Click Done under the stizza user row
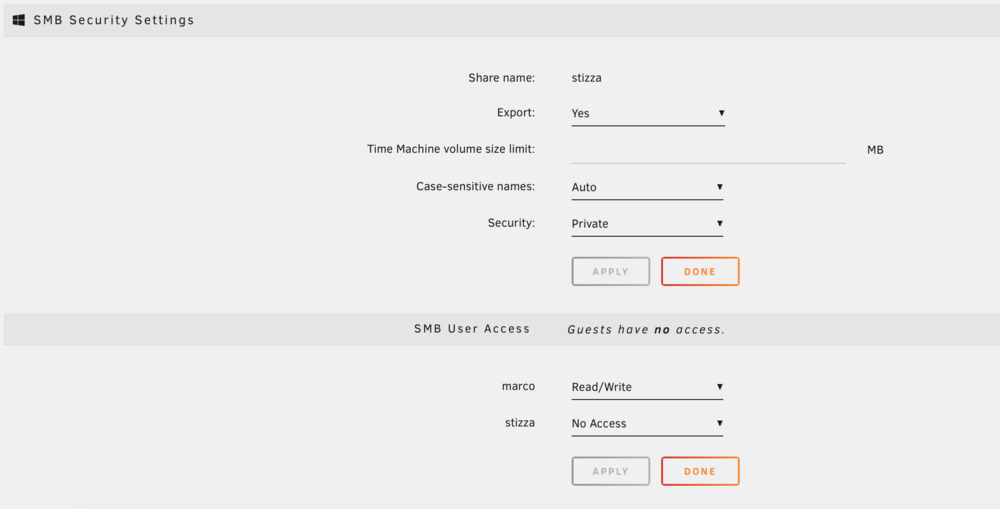1000x509 pixels. 700,471
